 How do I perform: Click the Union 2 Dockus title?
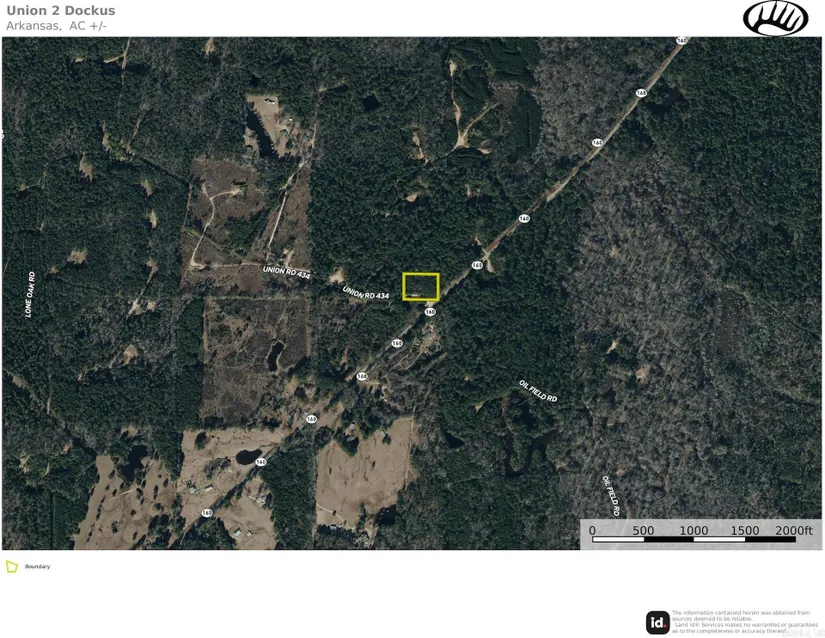coord(61,11)
